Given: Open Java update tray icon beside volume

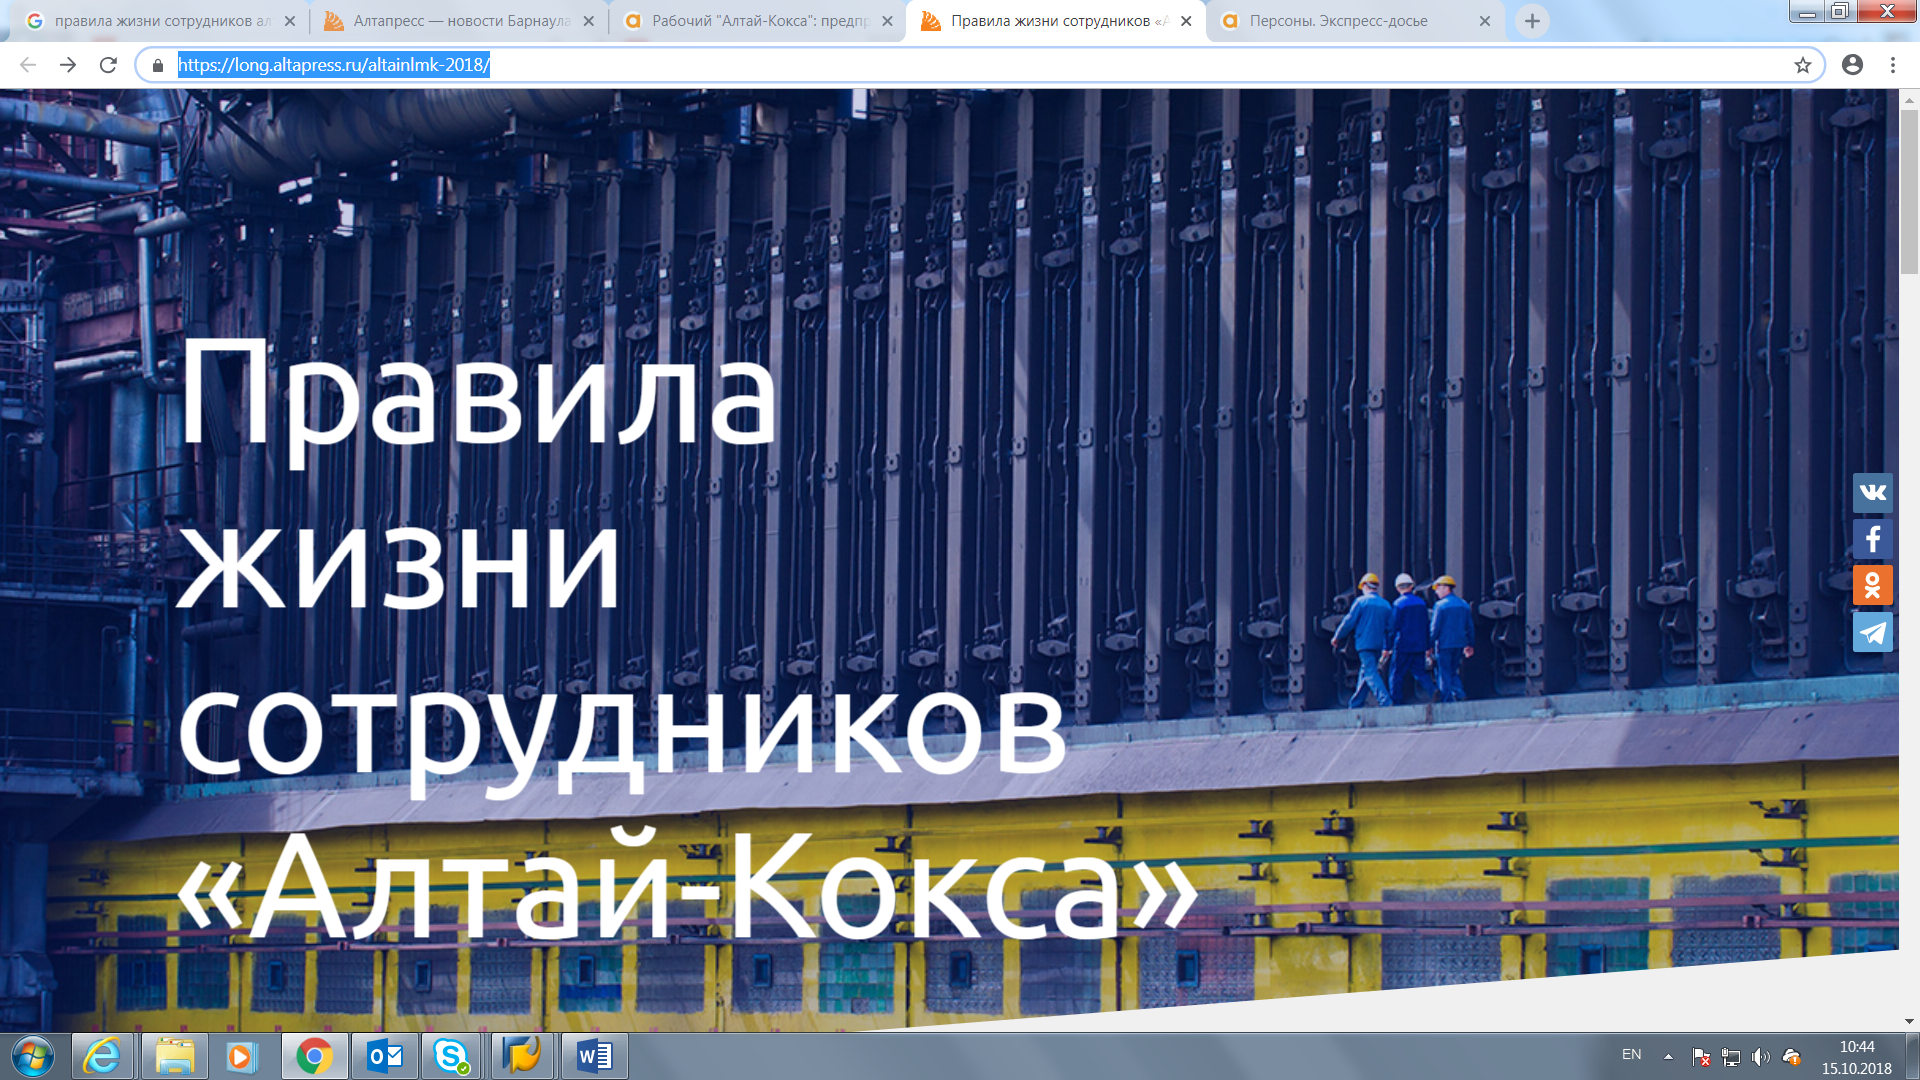Looking at the screenshot, I should pyautogui.click(x=1791, y=1057).
